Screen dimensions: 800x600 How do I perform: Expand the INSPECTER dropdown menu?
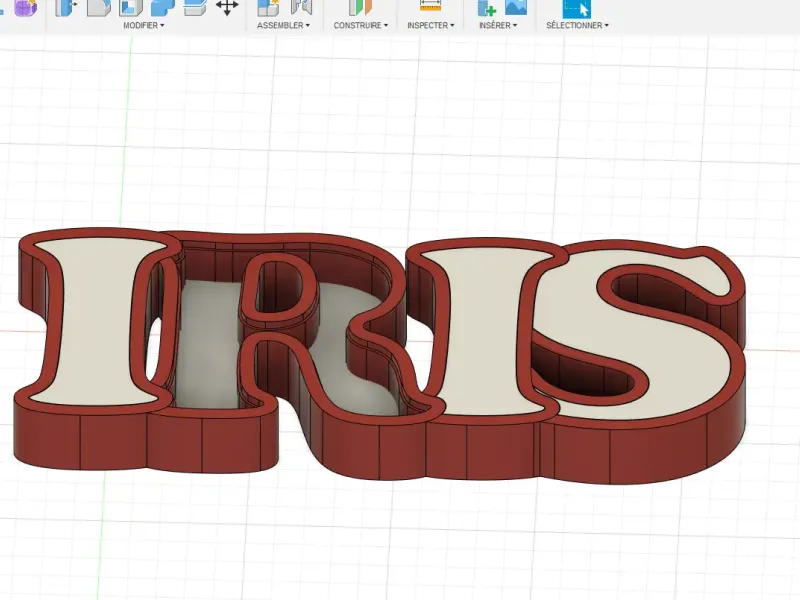click(431, 25)
